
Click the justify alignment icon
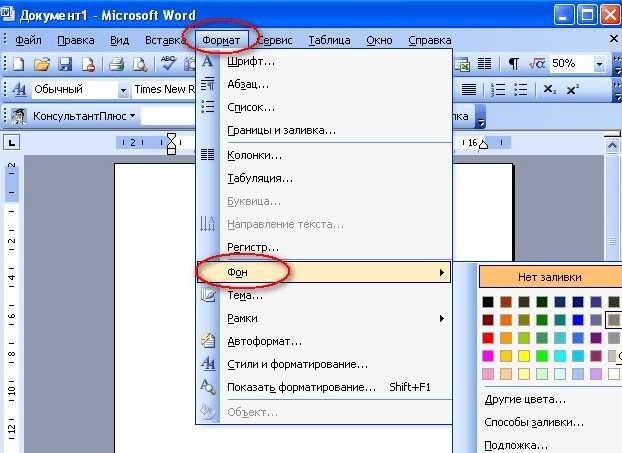469,89
